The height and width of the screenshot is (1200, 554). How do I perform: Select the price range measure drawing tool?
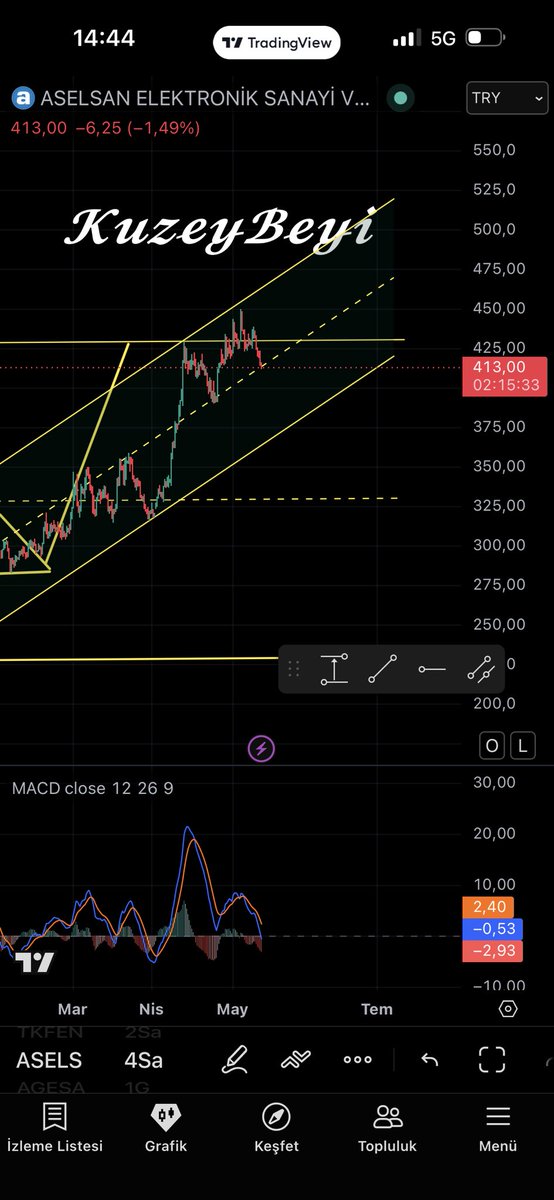334,669
